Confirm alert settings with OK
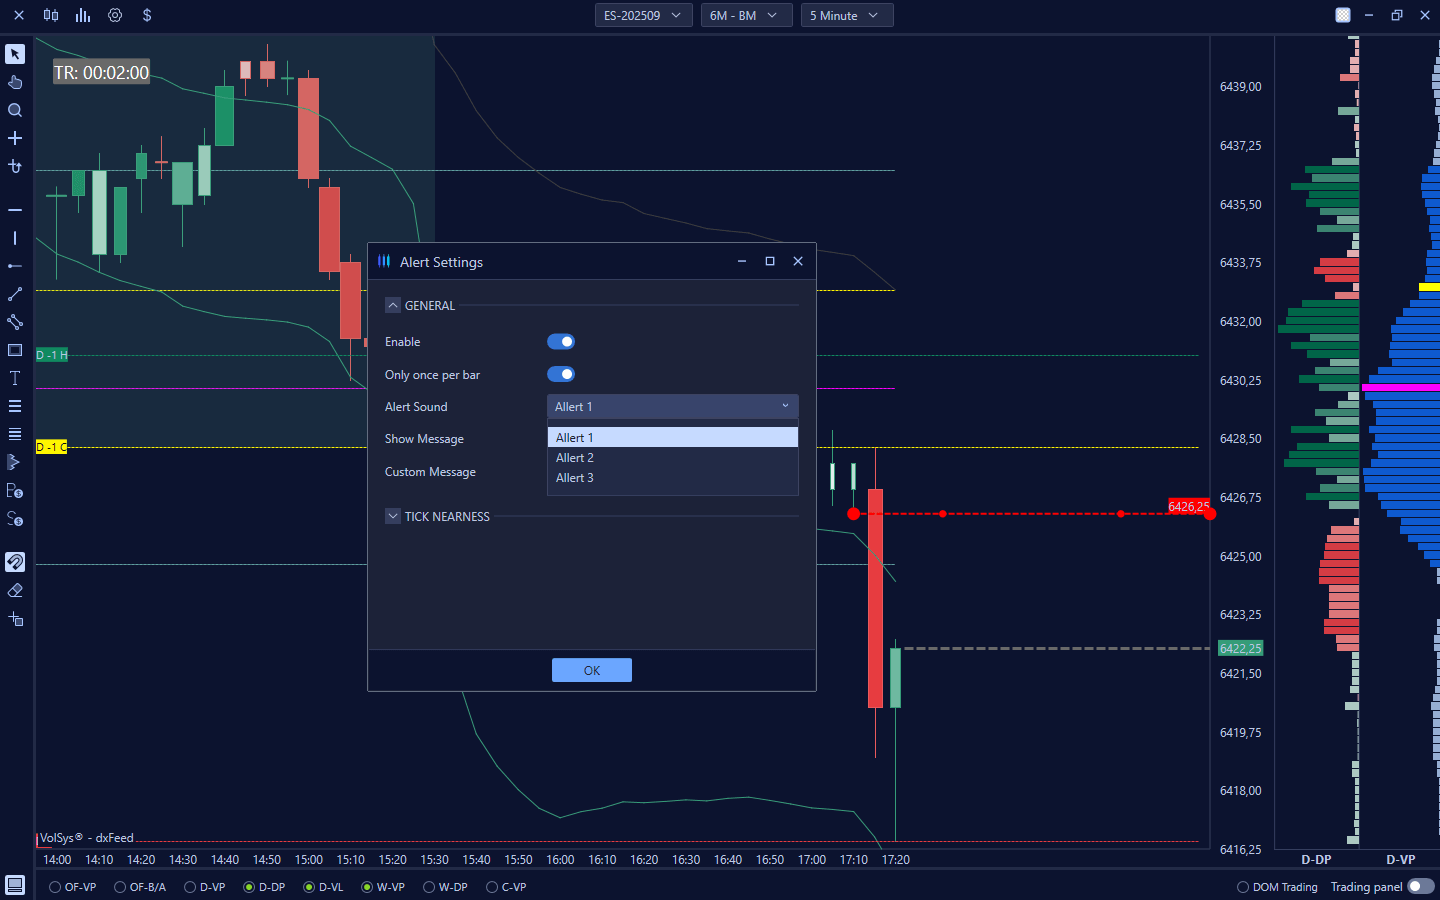The width and height of the screenshot is (1440, 900). pyautogui.click(x=591, y=670)
